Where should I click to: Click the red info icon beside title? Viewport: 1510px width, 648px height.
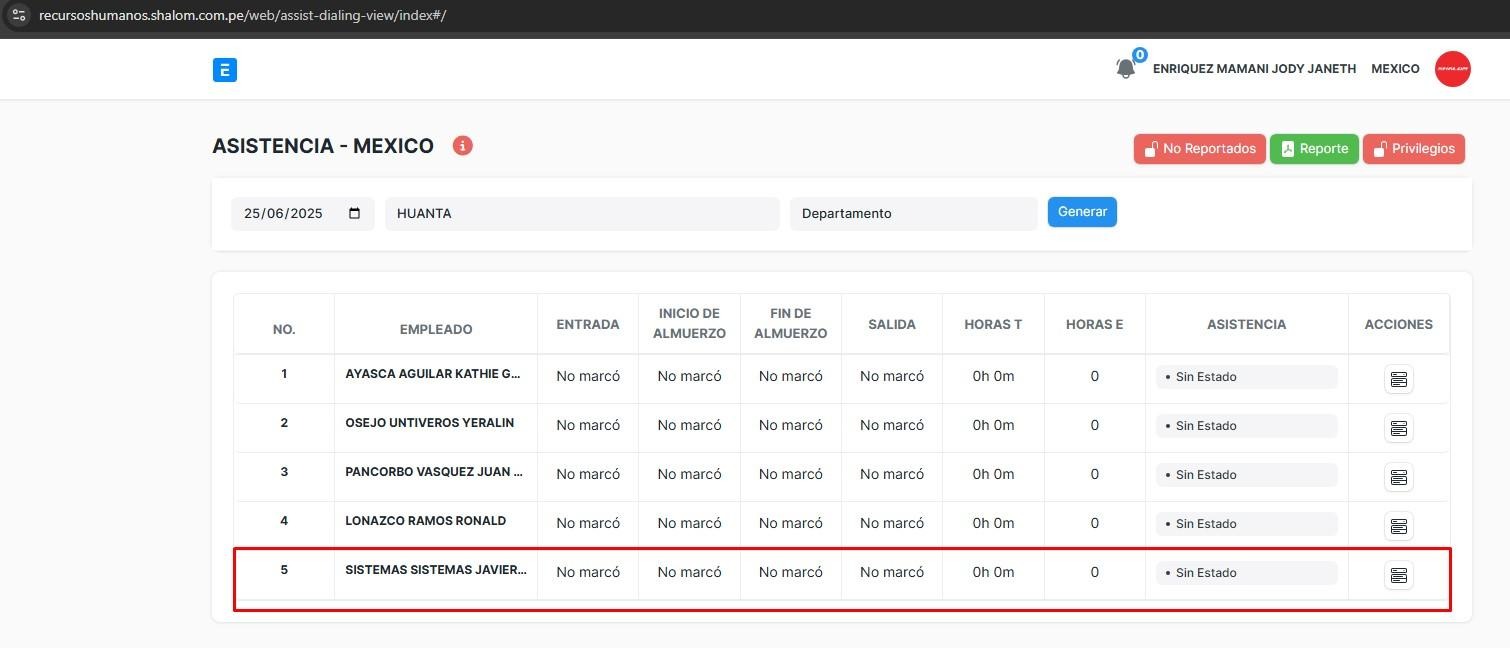462,146
